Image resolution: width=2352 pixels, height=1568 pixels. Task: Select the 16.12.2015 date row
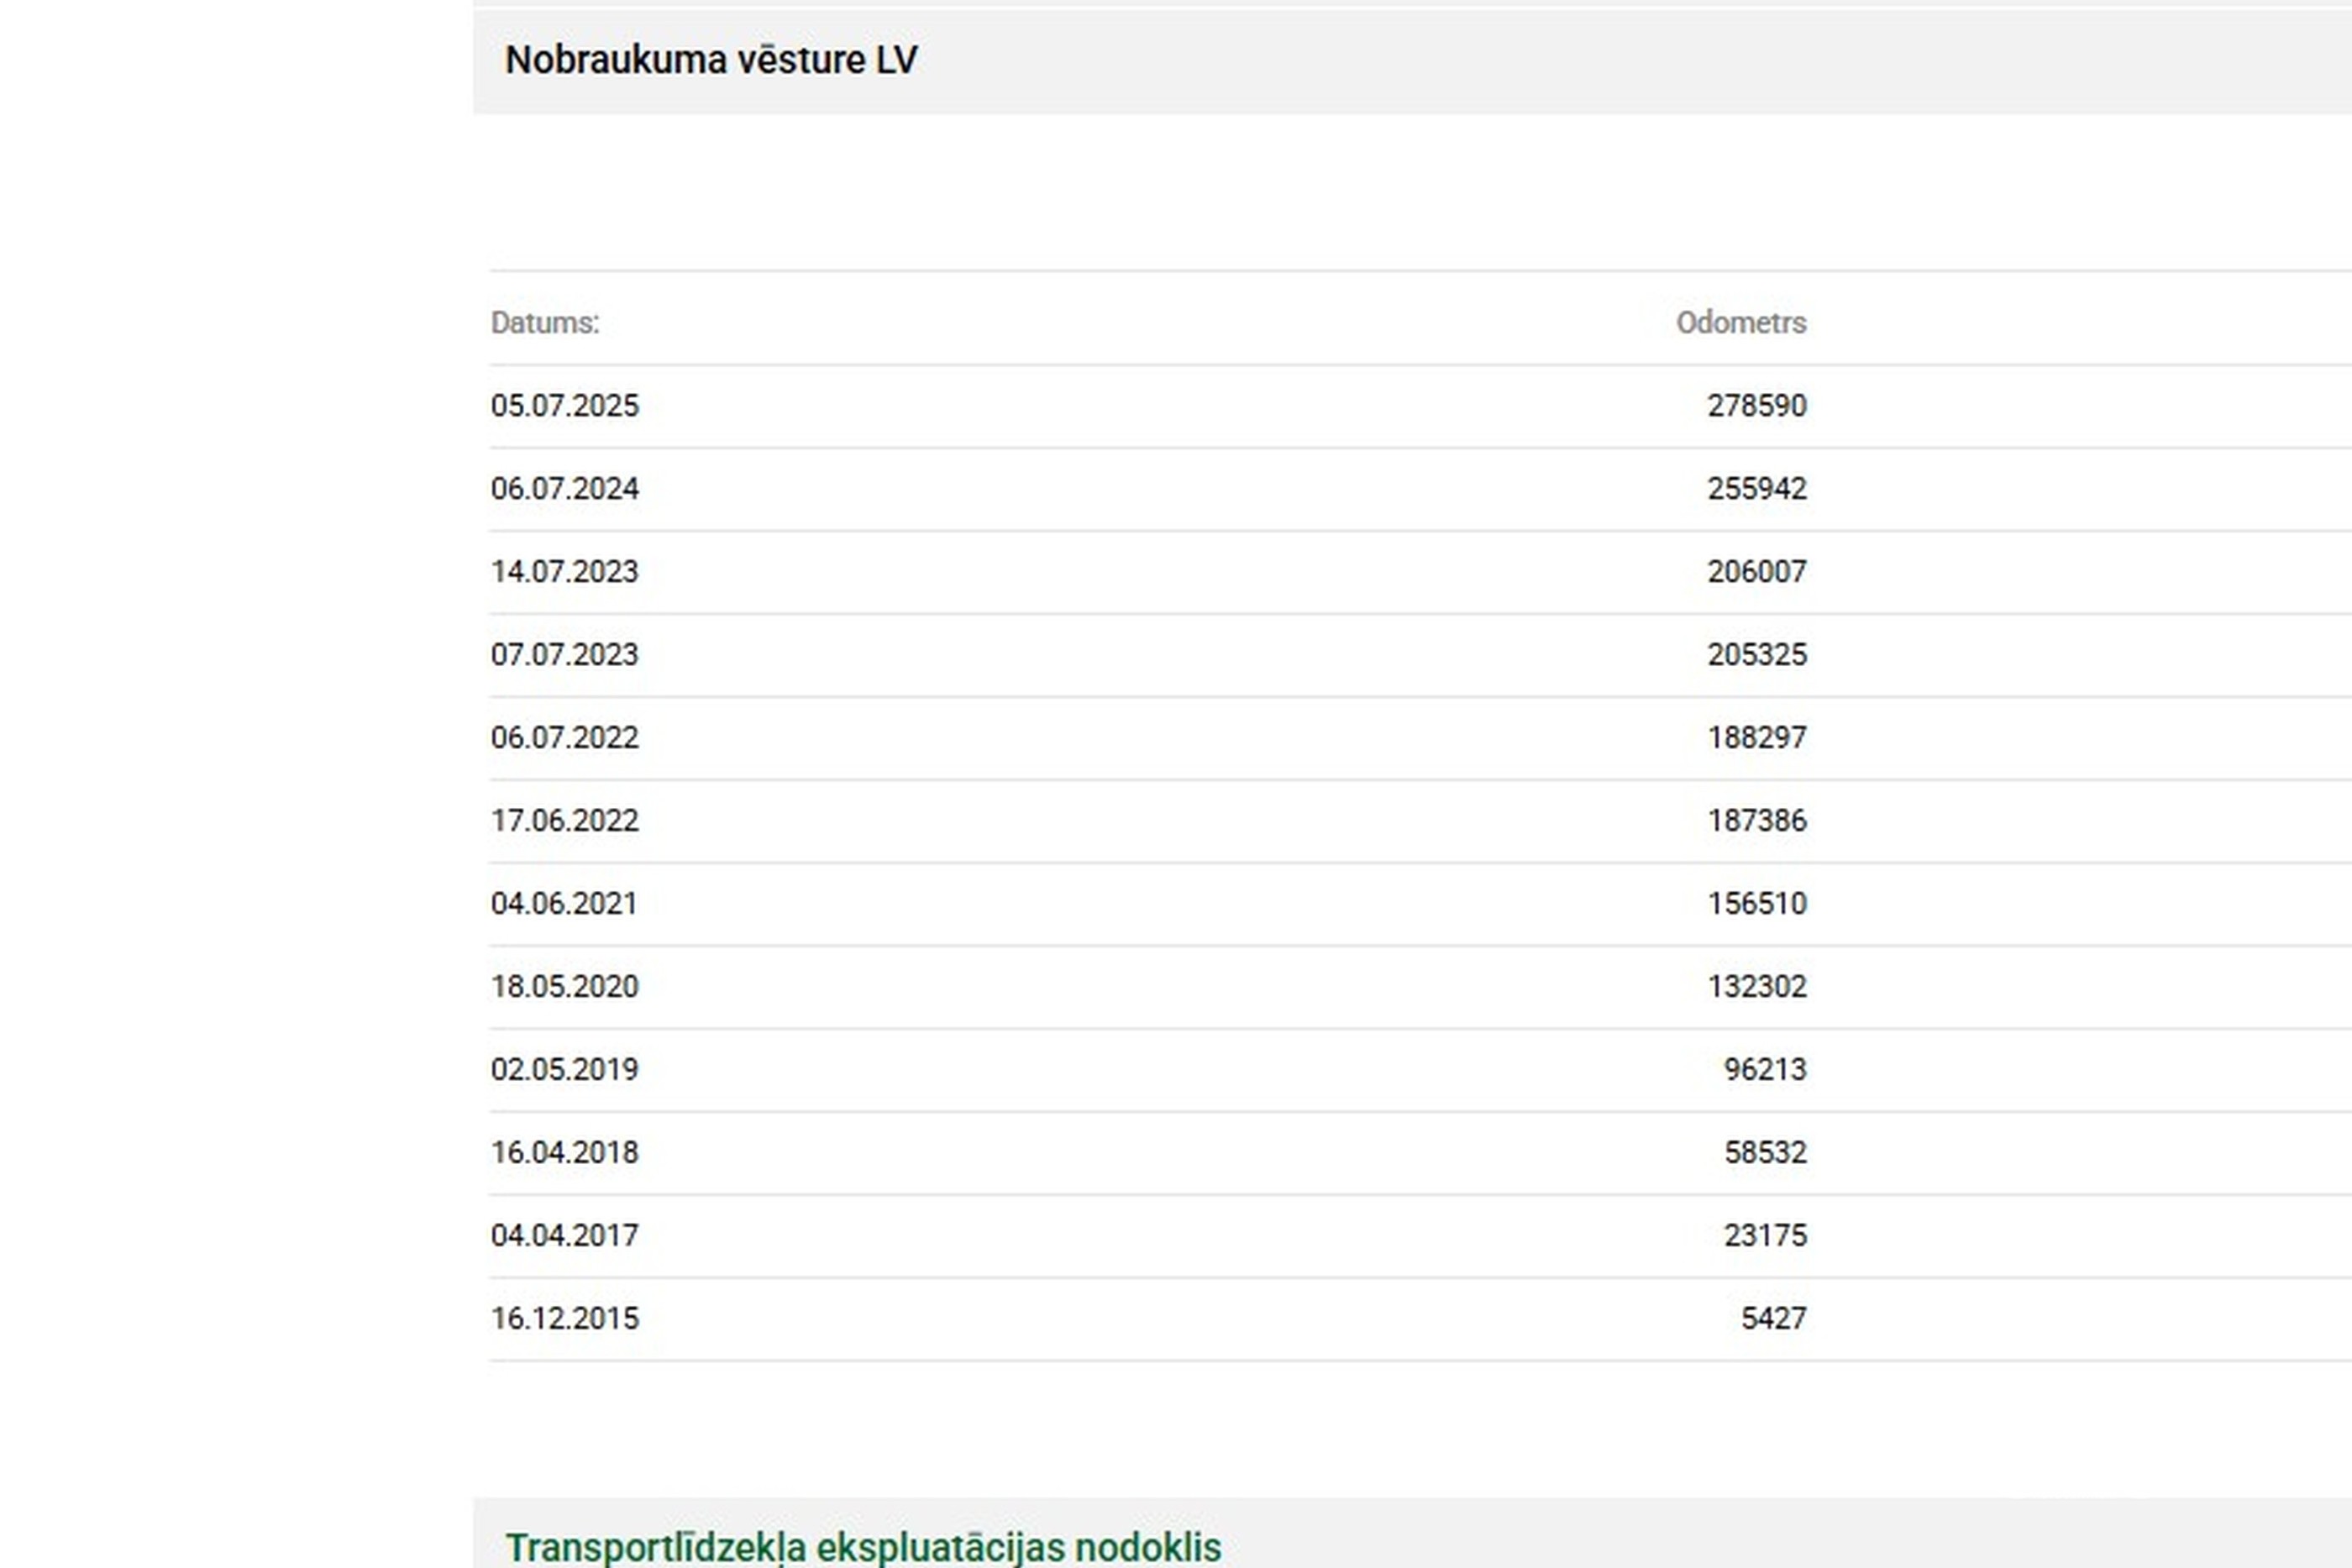pos(564,1319)
